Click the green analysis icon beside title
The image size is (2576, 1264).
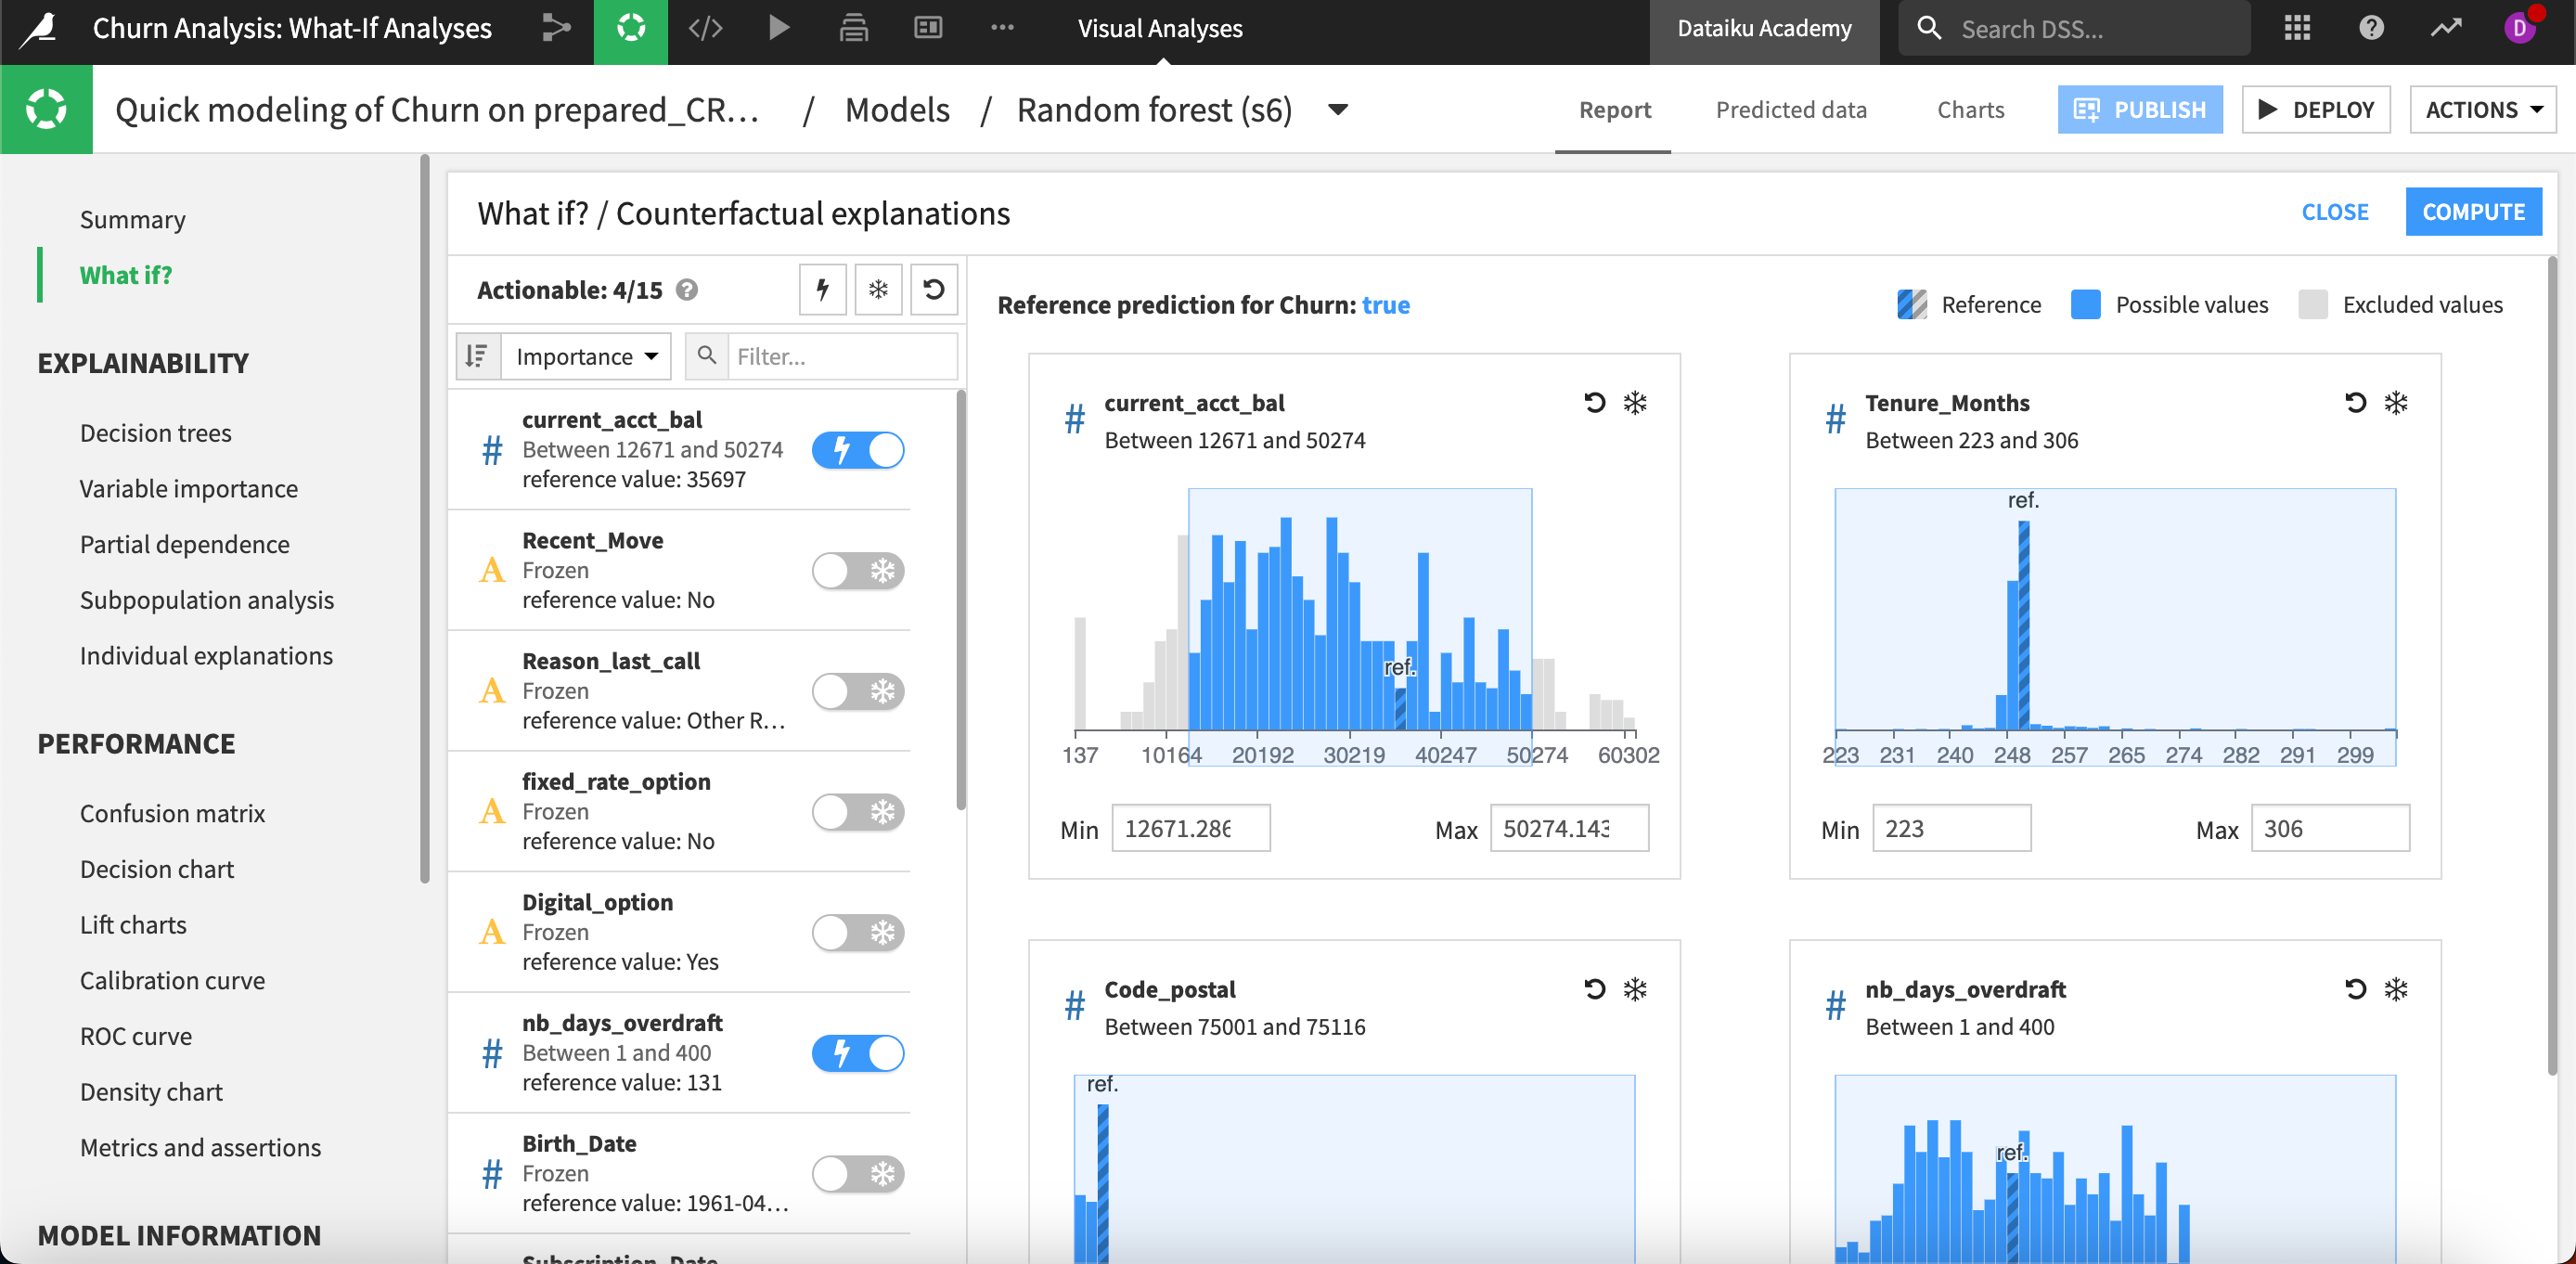coord(46,109)
